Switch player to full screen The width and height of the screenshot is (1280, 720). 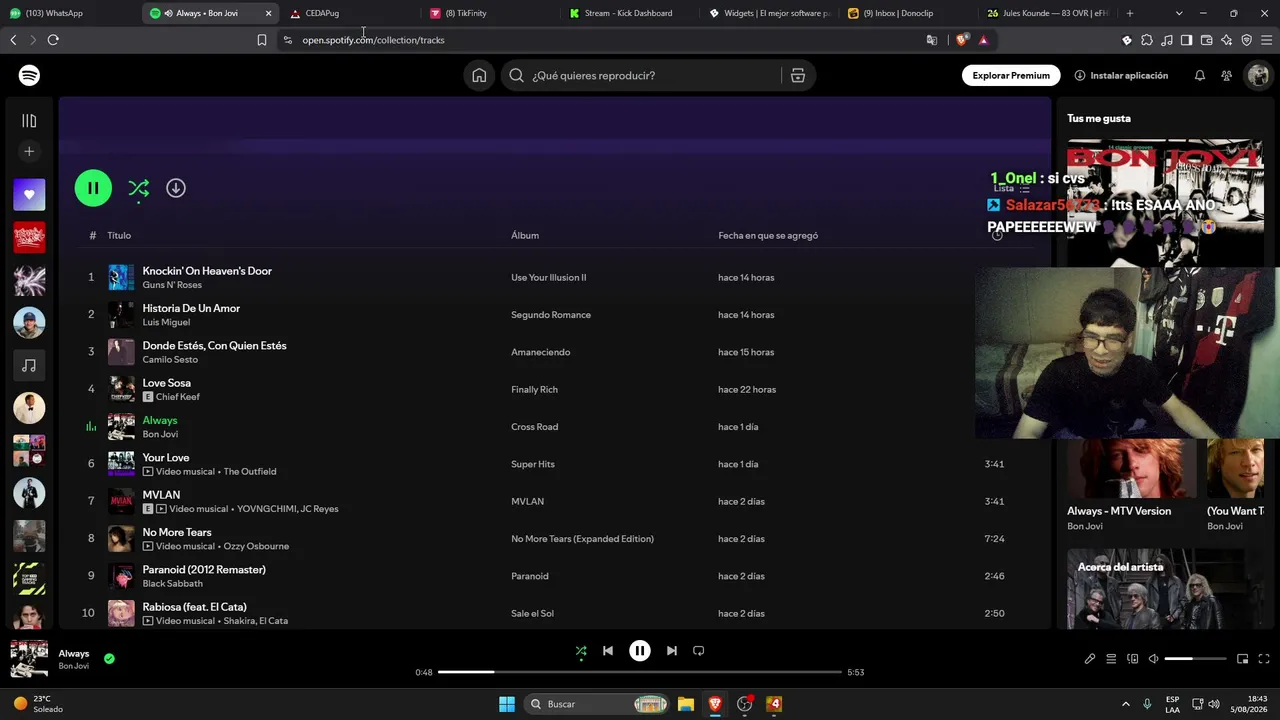pos(1265,659)
